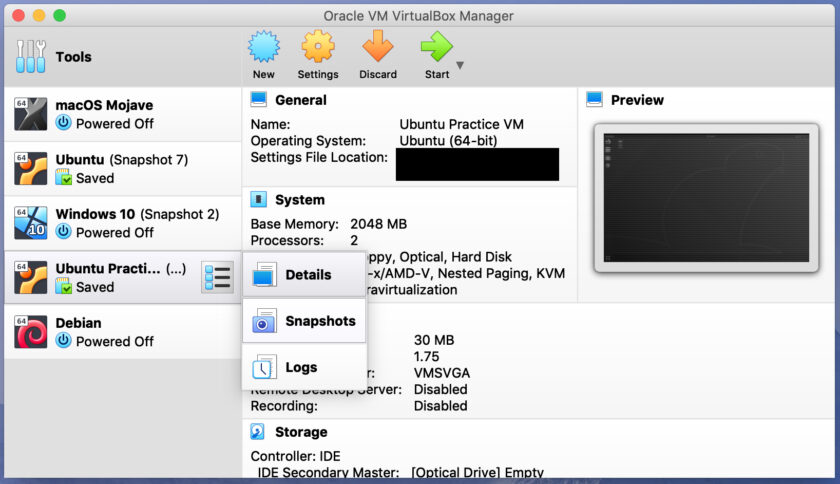Click the macOS Mojave OS icon
This screenshot has width=840, height=484.
point(31,114)
